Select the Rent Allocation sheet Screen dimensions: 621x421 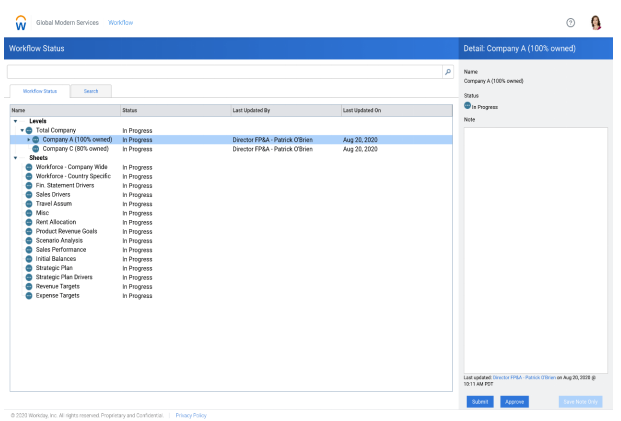pyautogui.click(x=56, y=222)
